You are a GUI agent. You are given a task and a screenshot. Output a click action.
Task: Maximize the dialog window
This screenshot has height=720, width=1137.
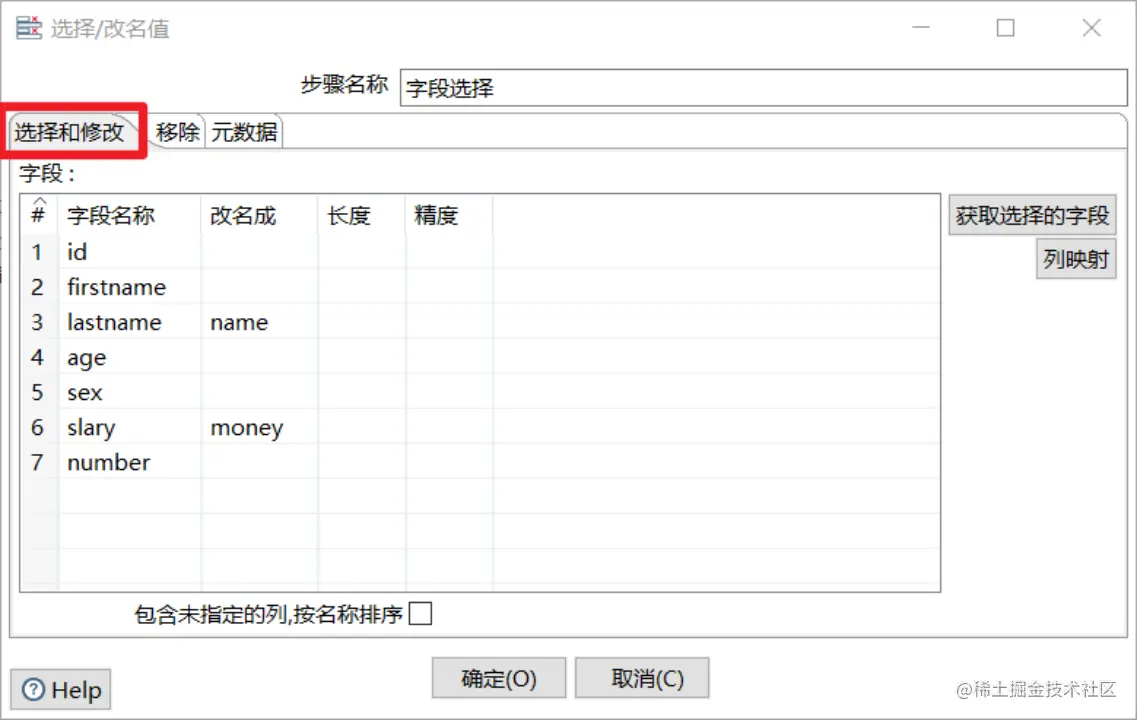click(1005, 28)
